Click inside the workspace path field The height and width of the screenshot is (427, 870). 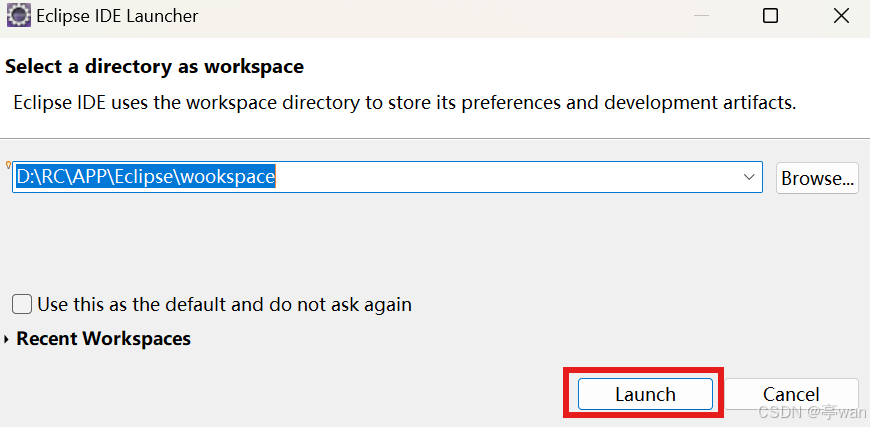tap(387, 177)
